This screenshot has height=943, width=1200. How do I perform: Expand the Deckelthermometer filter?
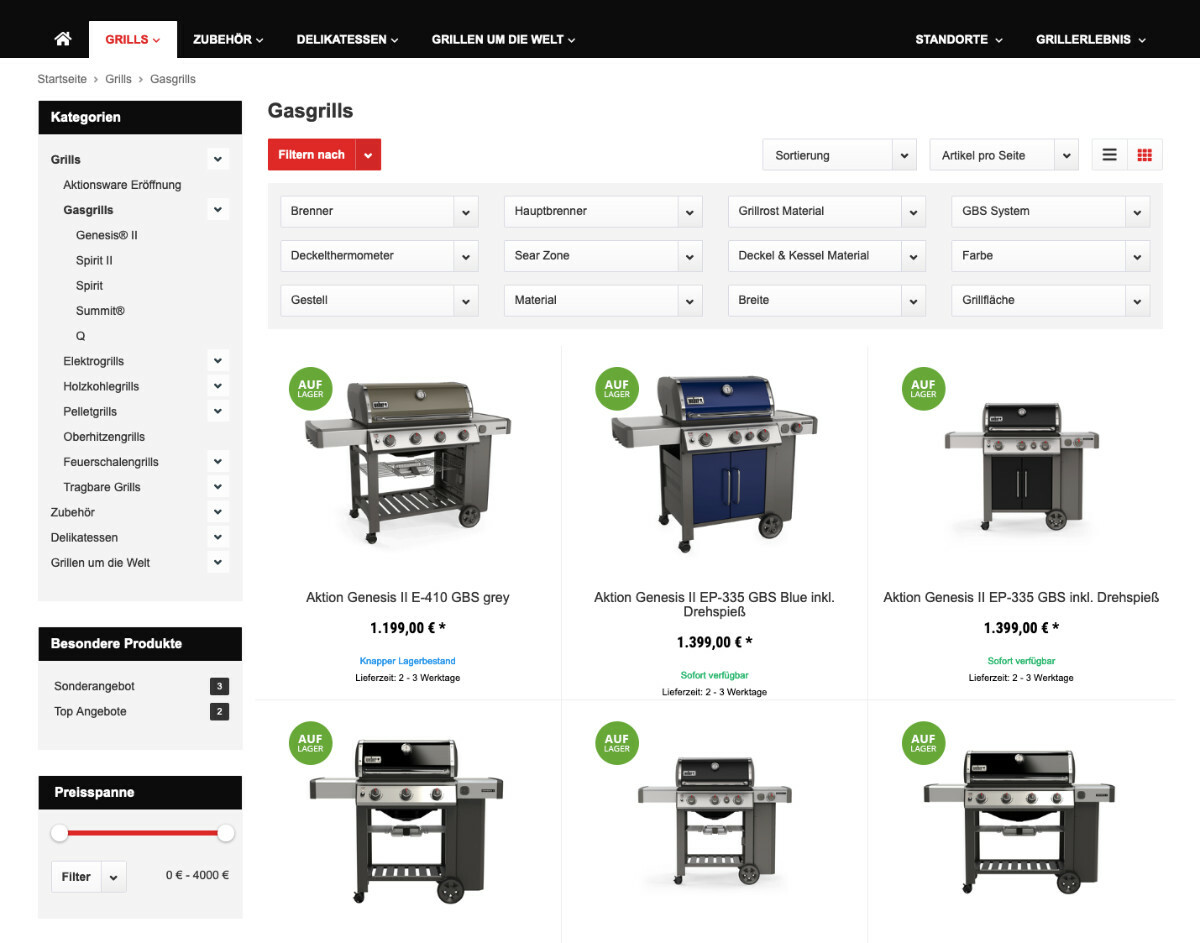pyautogui.click(x=379, y=256)
